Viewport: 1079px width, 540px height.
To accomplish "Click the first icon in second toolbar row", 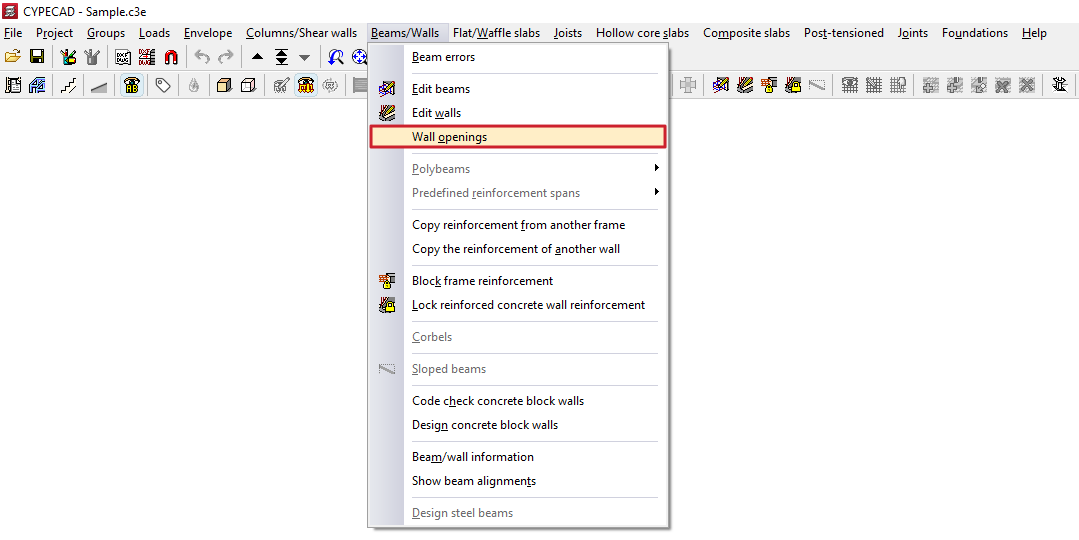I will tap(12, 86).
